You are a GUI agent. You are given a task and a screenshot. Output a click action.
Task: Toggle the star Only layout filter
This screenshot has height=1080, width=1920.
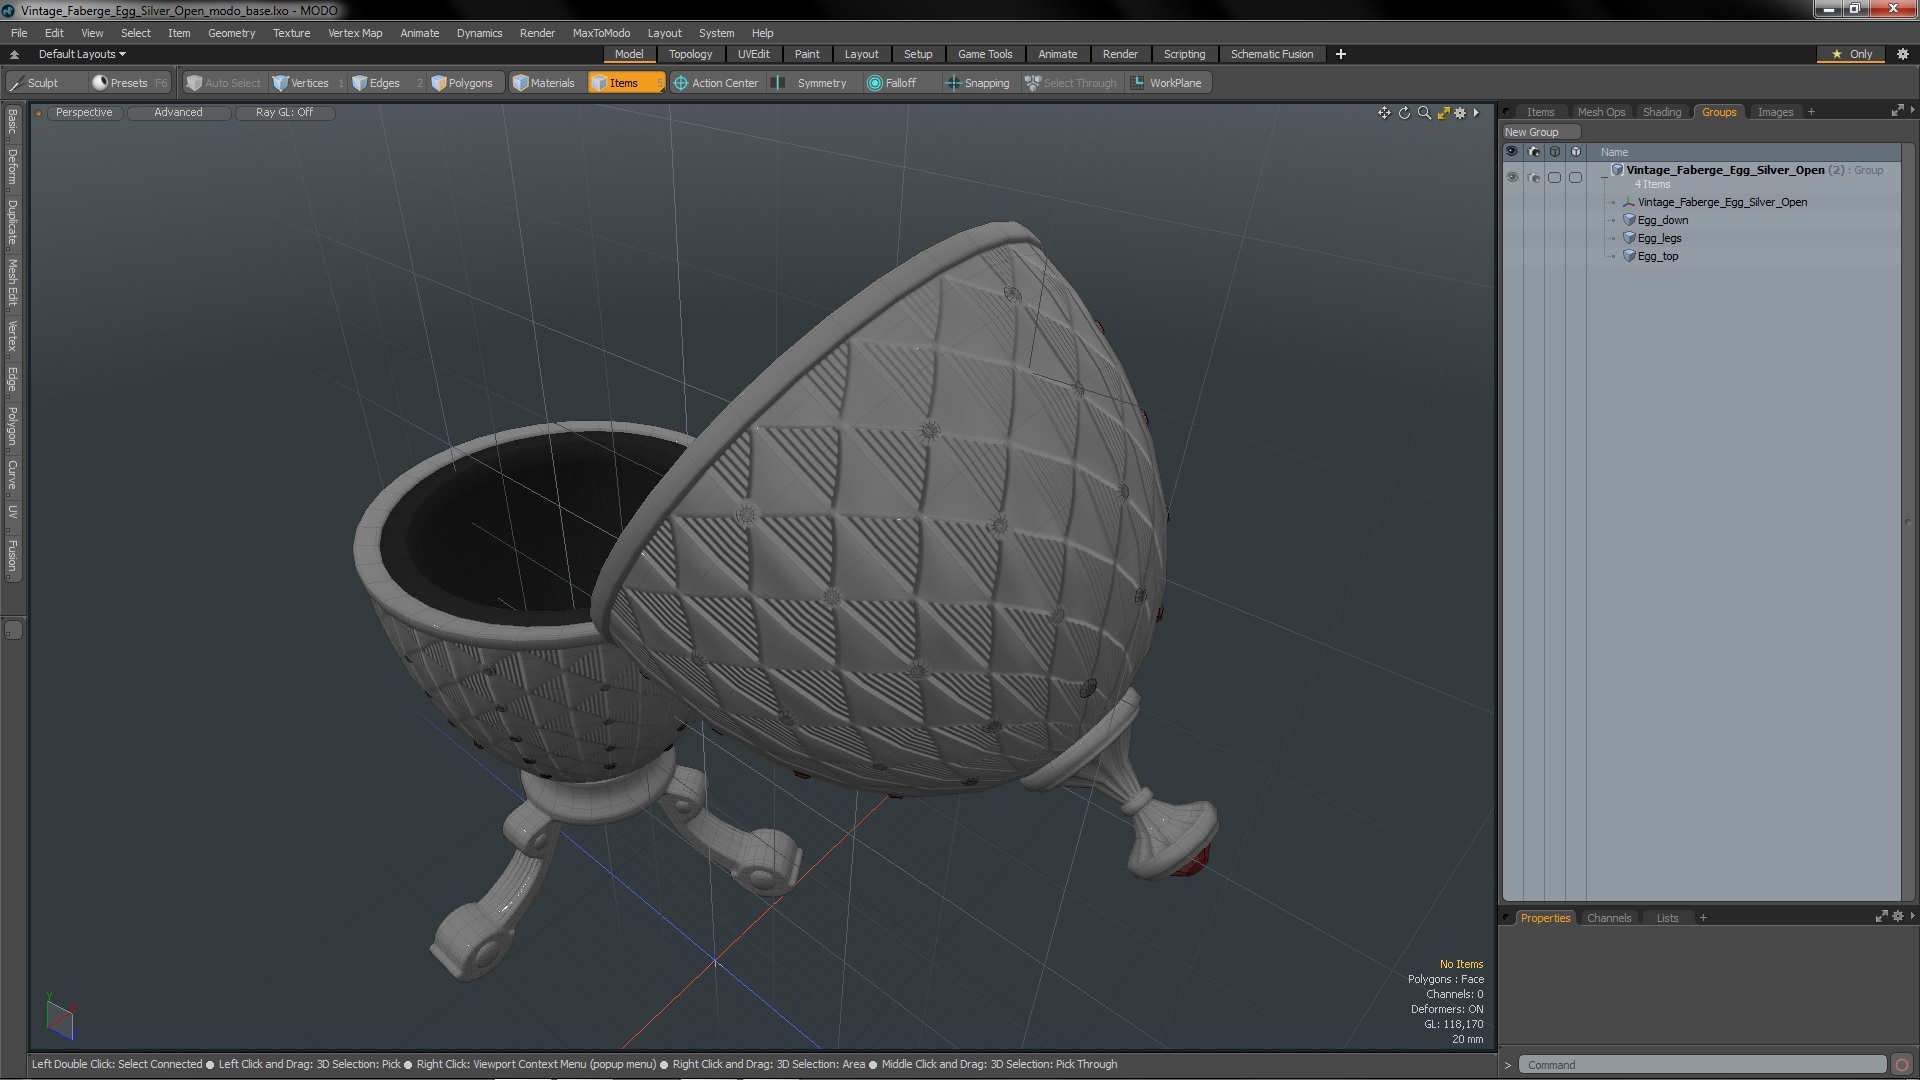coord(1852,54)
